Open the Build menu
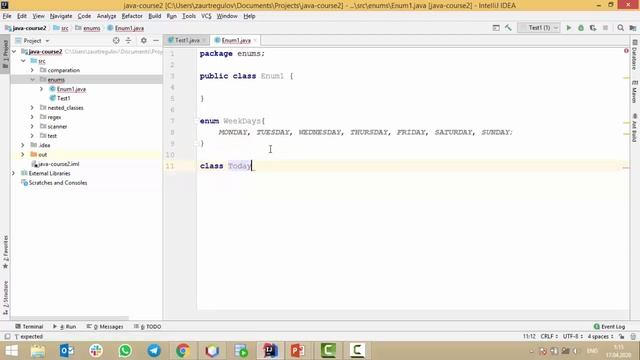This screenshot has height=360, width=640. [154, 16]
